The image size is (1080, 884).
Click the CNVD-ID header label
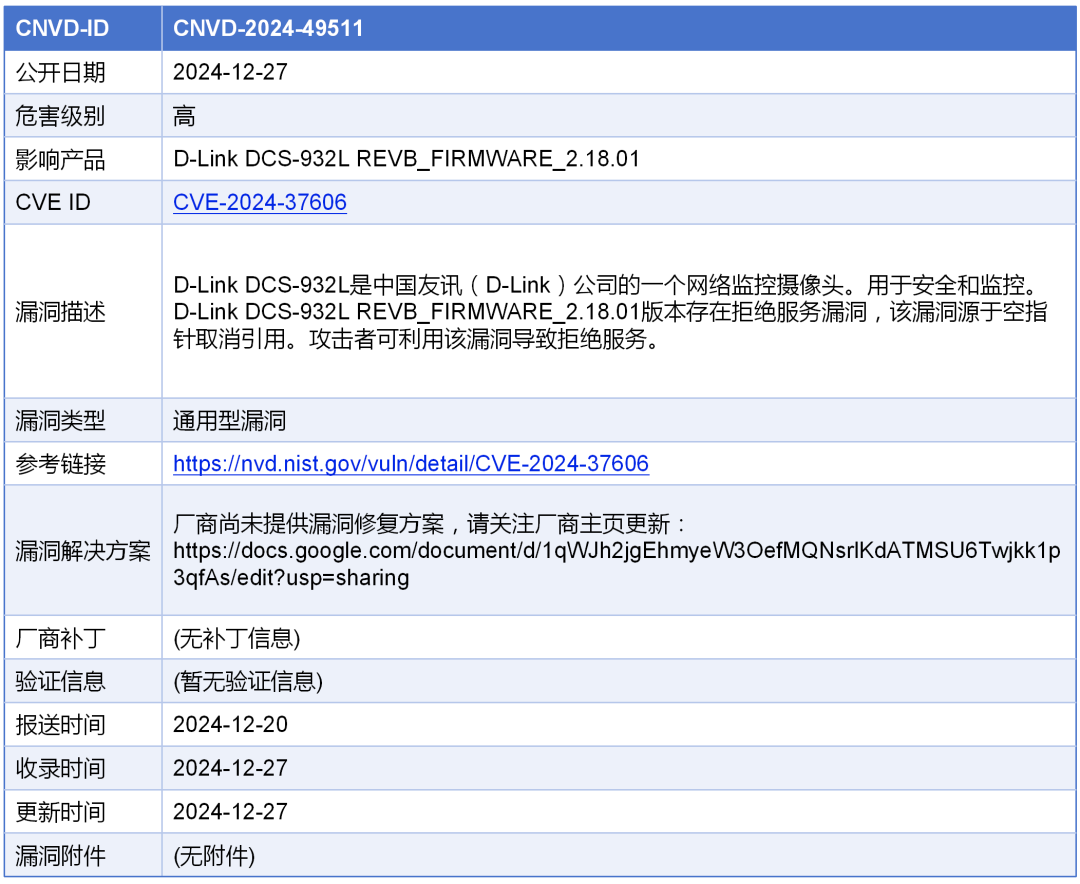(x=62, y=28)
